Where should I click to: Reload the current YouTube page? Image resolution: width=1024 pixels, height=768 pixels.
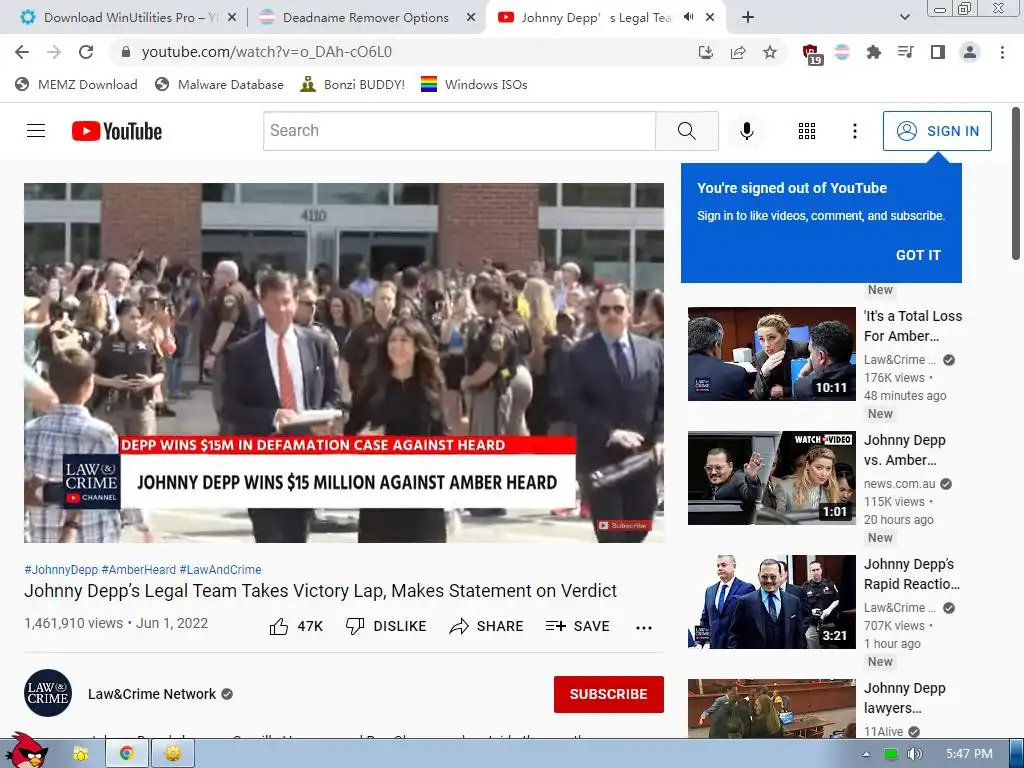(x=86, y=52)
